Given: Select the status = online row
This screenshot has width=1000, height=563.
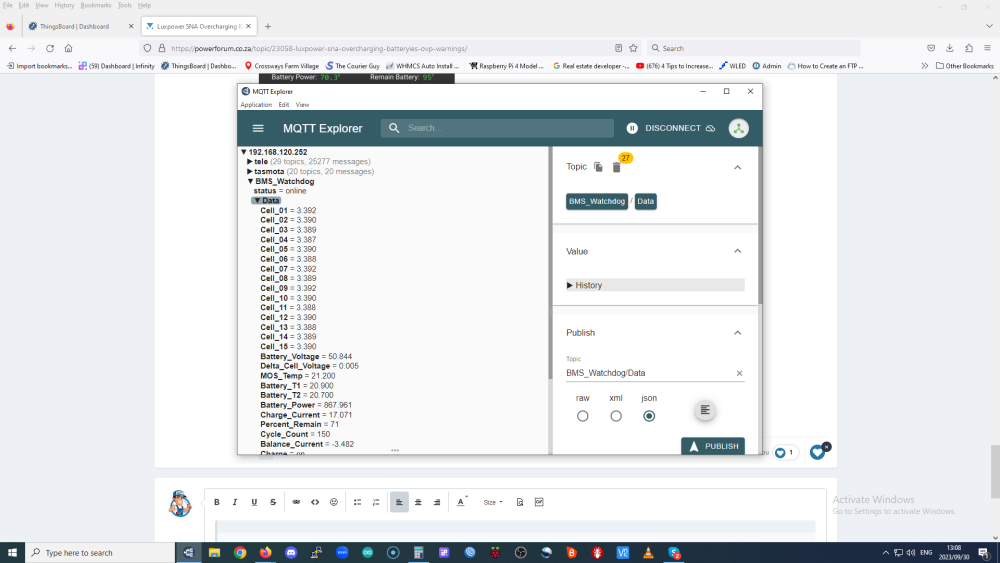Looking at the screenshot, I should [x=280, y=191].
